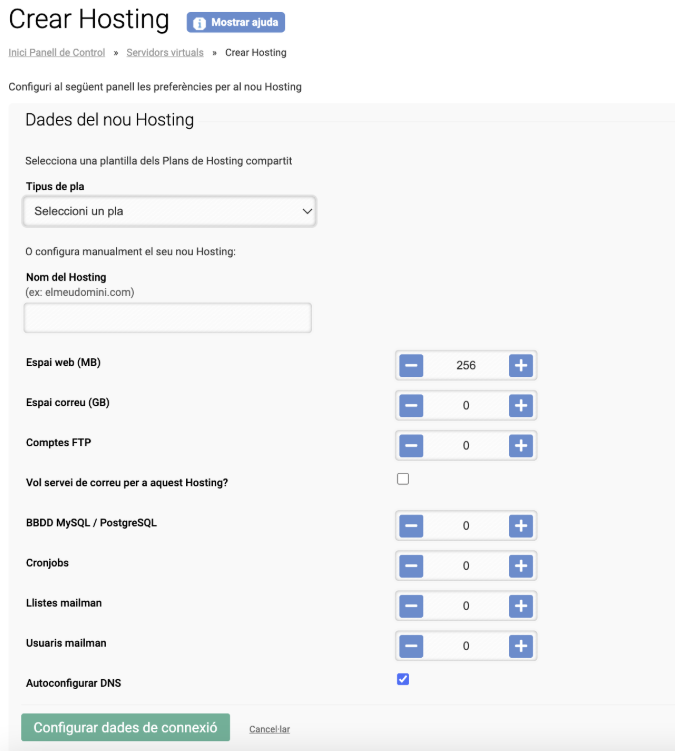Increase Usuaris mailman with plus icon
This screenshot has width=675, height=751.
(520, 646)
